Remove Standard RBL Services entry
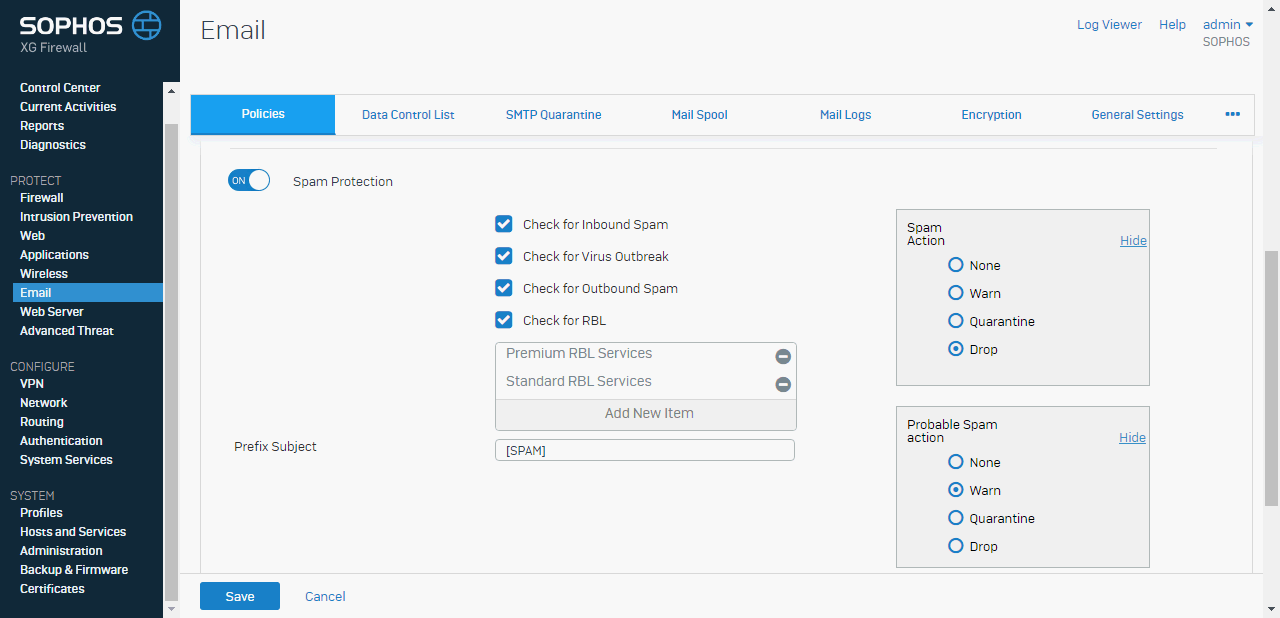This screenshot has height=618, width=1280. click(783, 385)
